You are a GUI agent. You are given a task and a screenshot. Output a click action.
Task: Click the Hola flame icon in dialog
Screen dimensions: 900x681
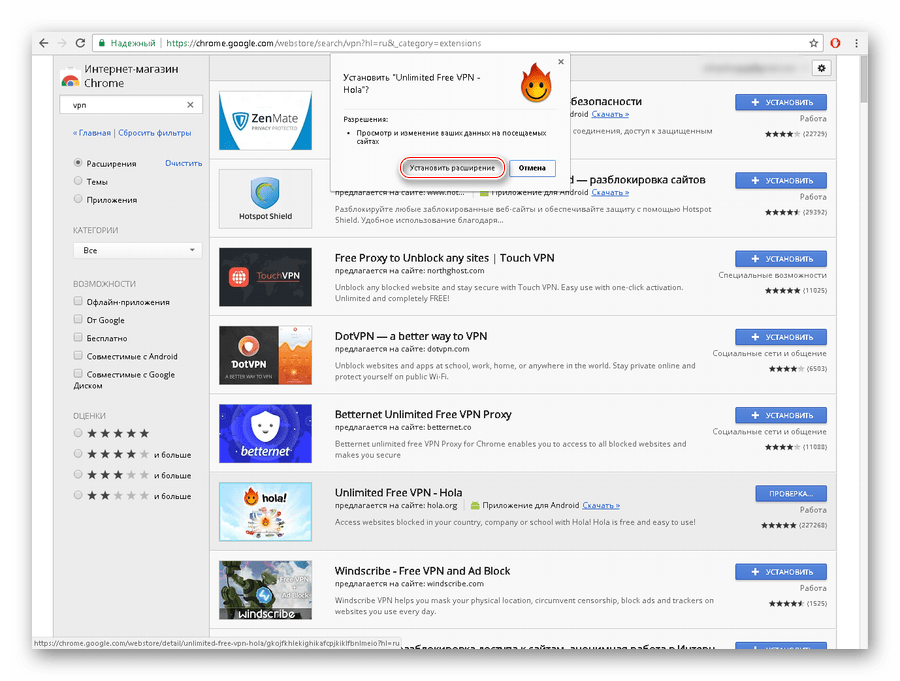click(536, 83)
